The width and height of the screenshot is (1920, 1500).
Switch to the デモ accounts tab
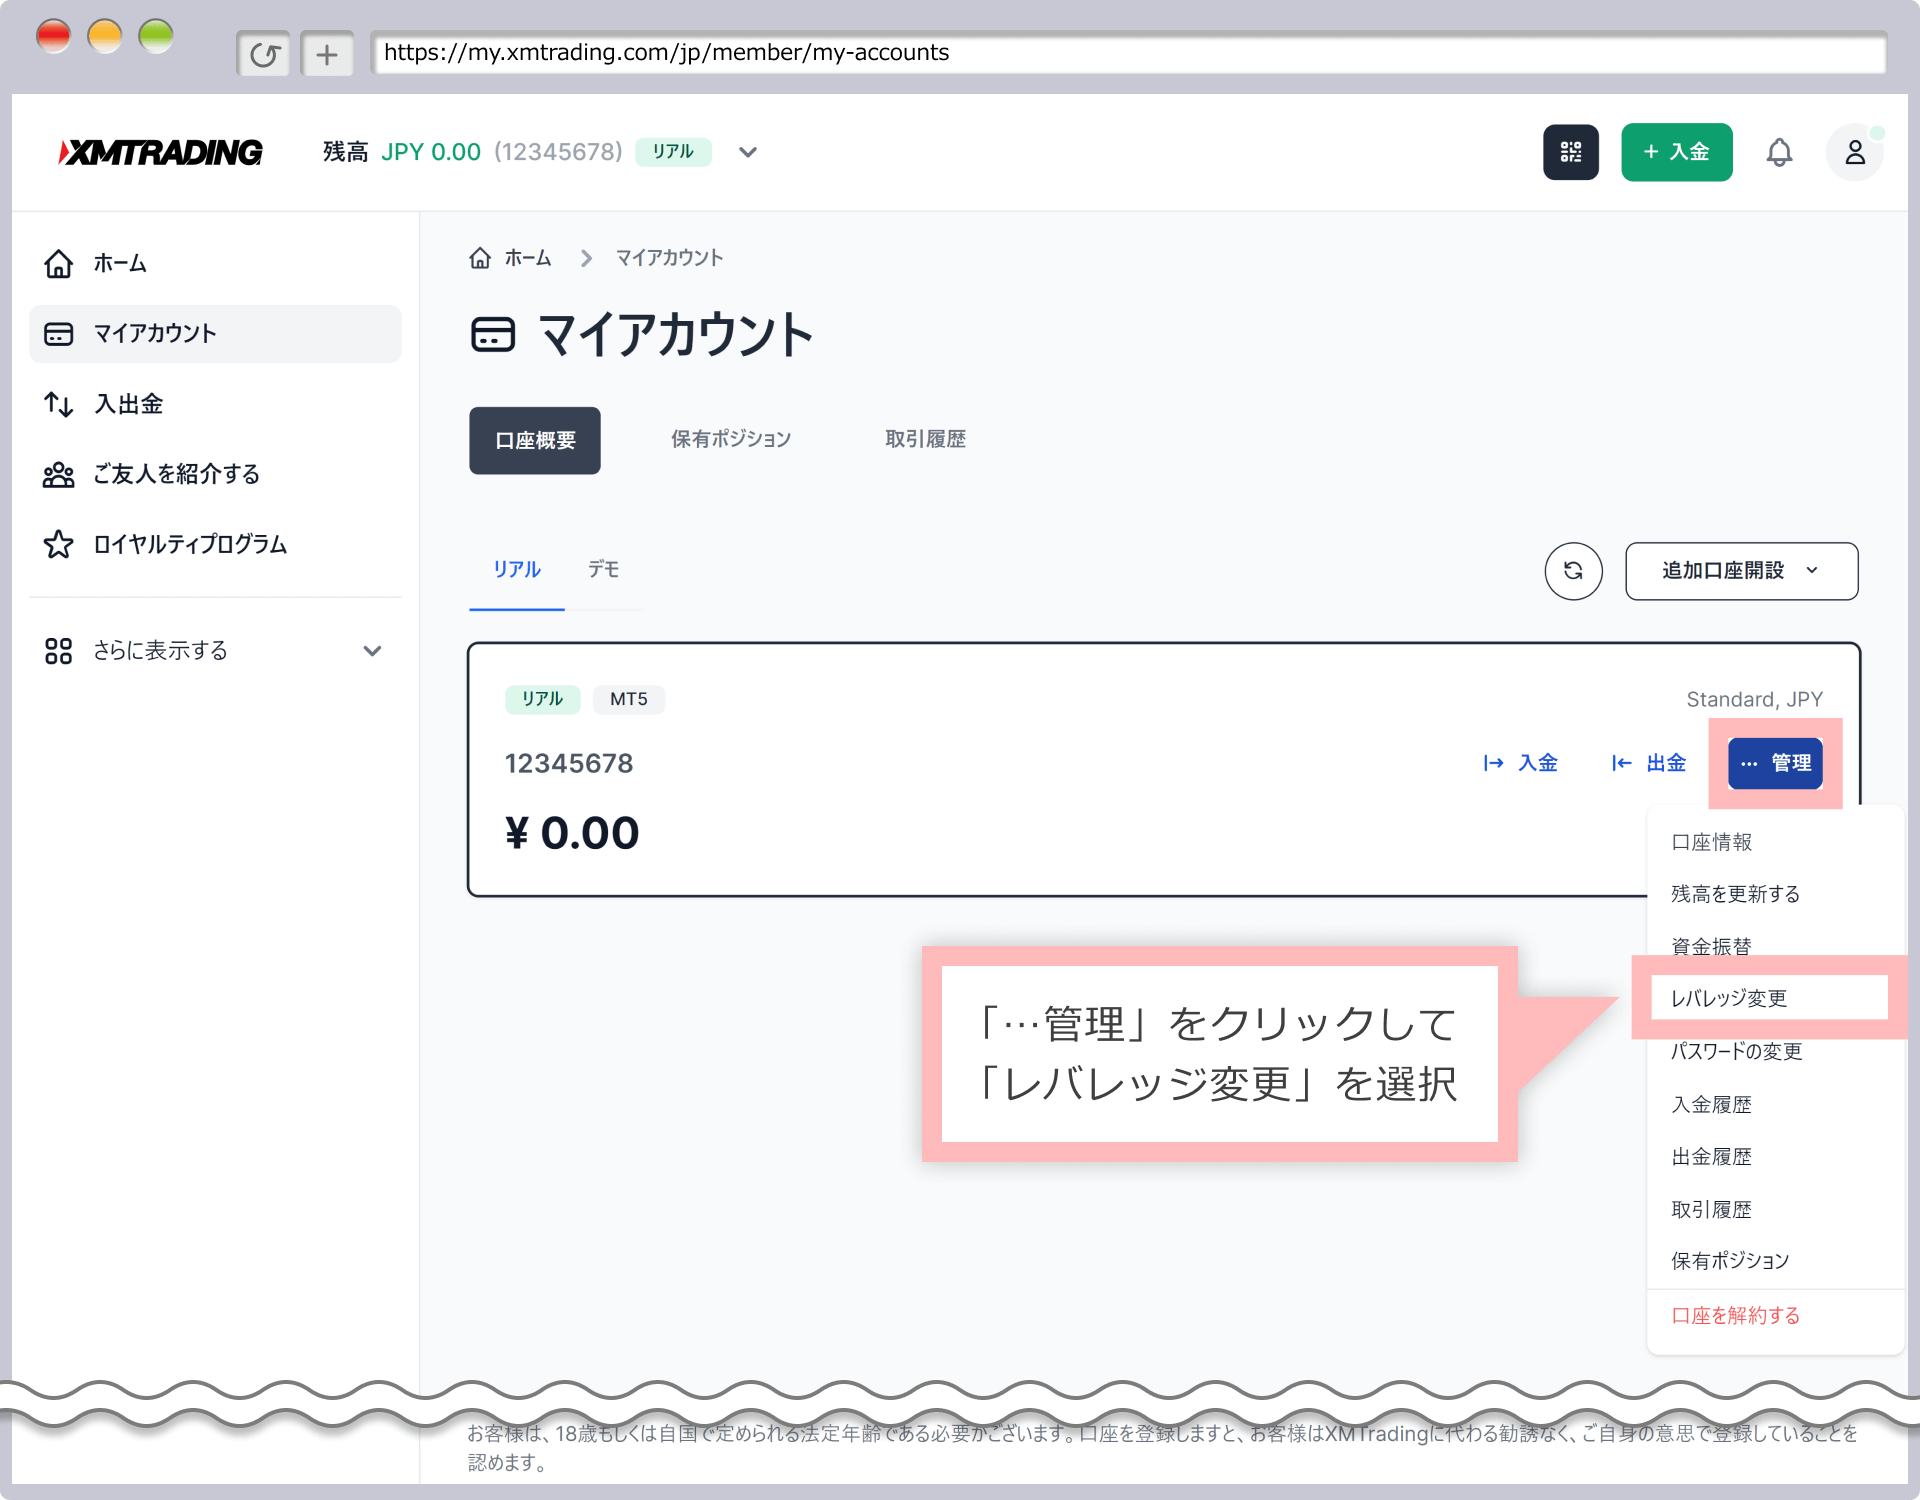click(603, 569)
